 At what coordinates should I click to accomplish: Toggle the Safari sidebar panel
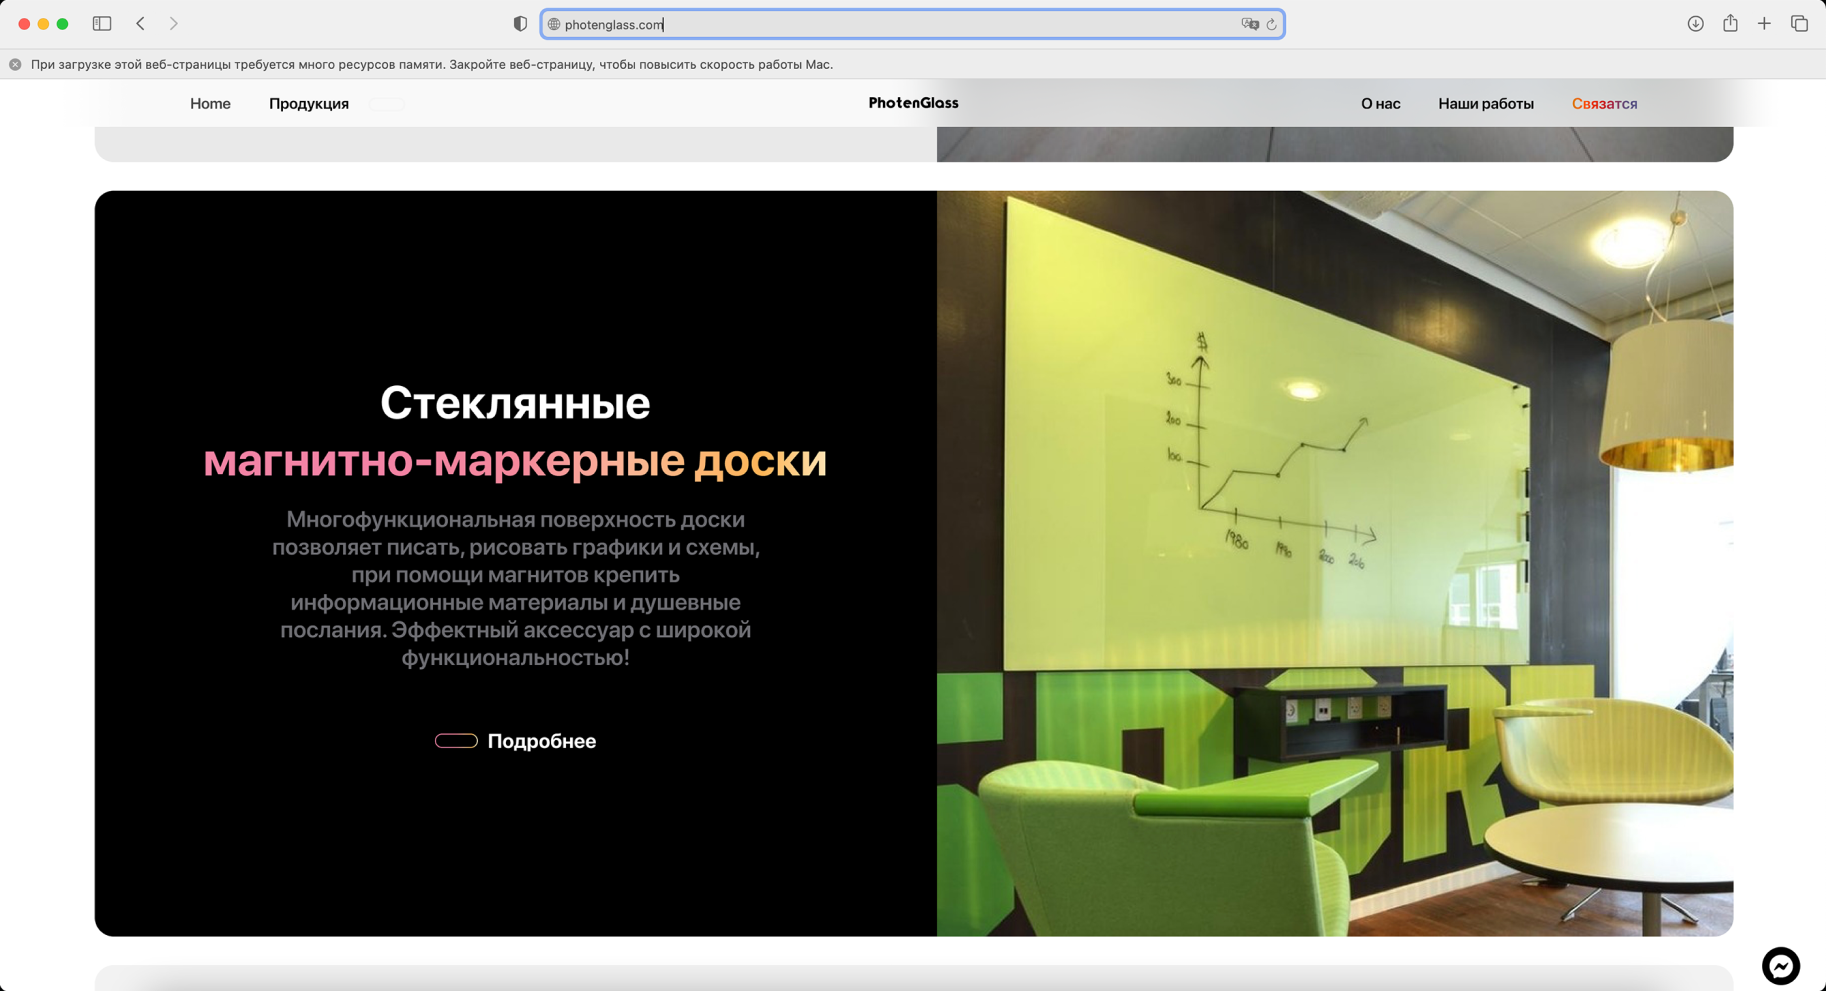(x=102, y=24)
